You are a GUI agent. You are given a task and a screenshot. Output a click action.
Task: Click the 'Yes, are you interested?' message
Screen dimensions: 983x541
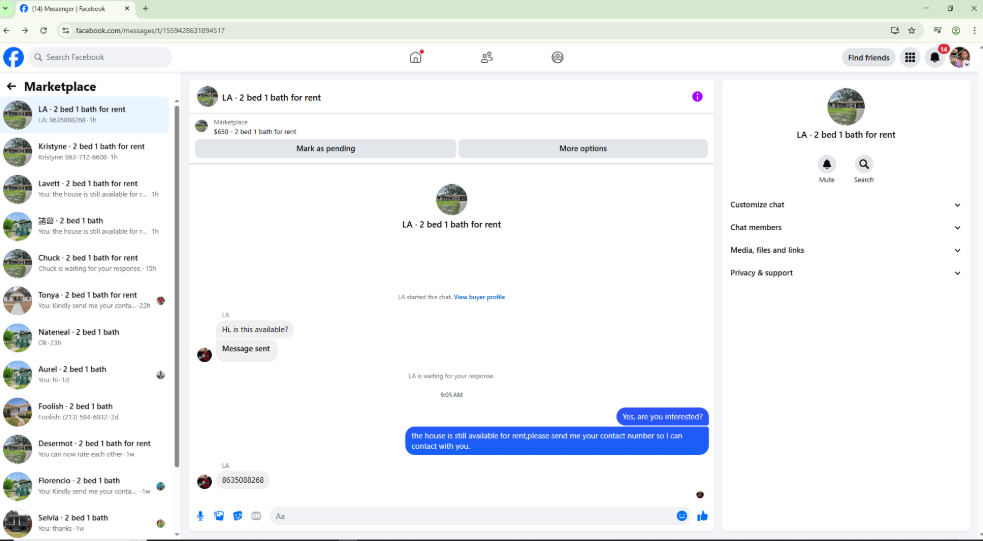coord(662,416)
